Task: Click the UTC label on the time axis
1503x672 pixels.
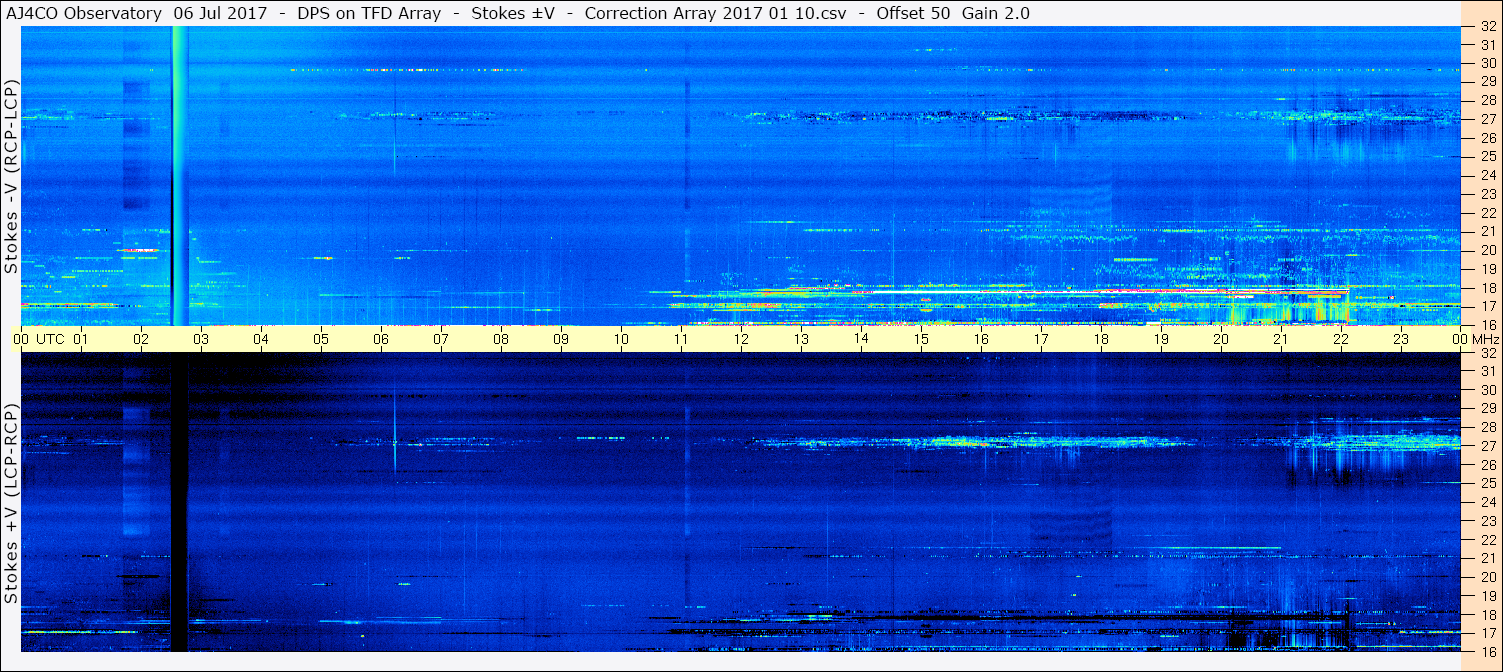Action: pos(50,339)
